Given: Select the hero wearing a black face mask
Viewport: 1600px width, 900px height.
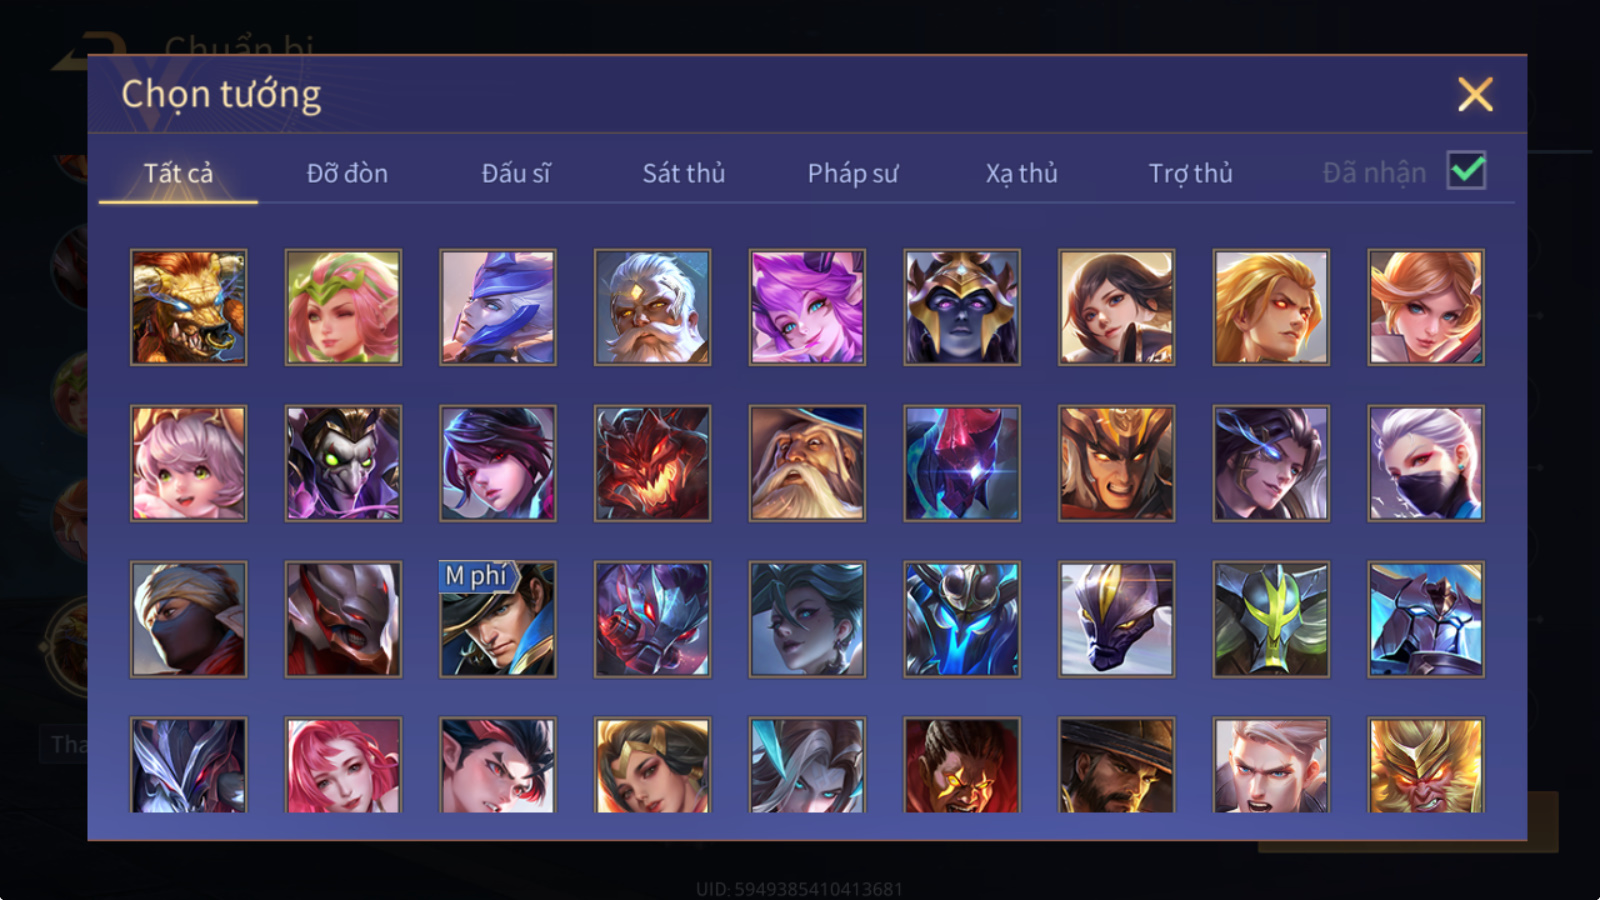Looking at the screenshot, I should coord(1426,463).
